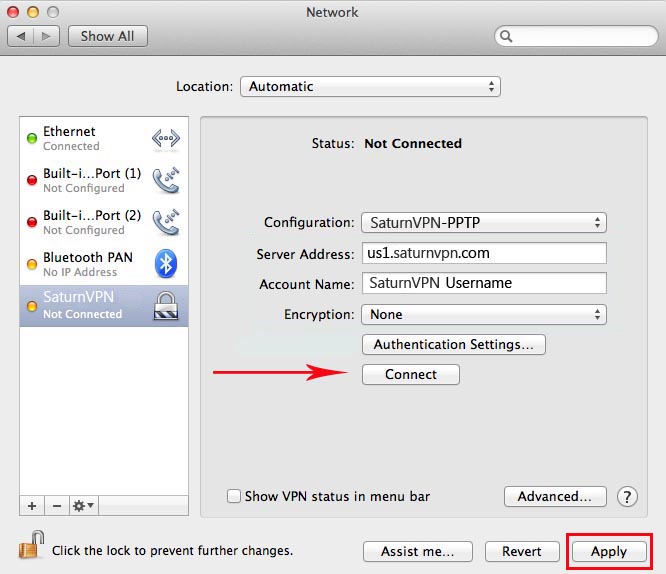The height and width of the screenshot is (574, 666).
Task: Focus the search field in the toolbar
Action: (x=576, y=37)
